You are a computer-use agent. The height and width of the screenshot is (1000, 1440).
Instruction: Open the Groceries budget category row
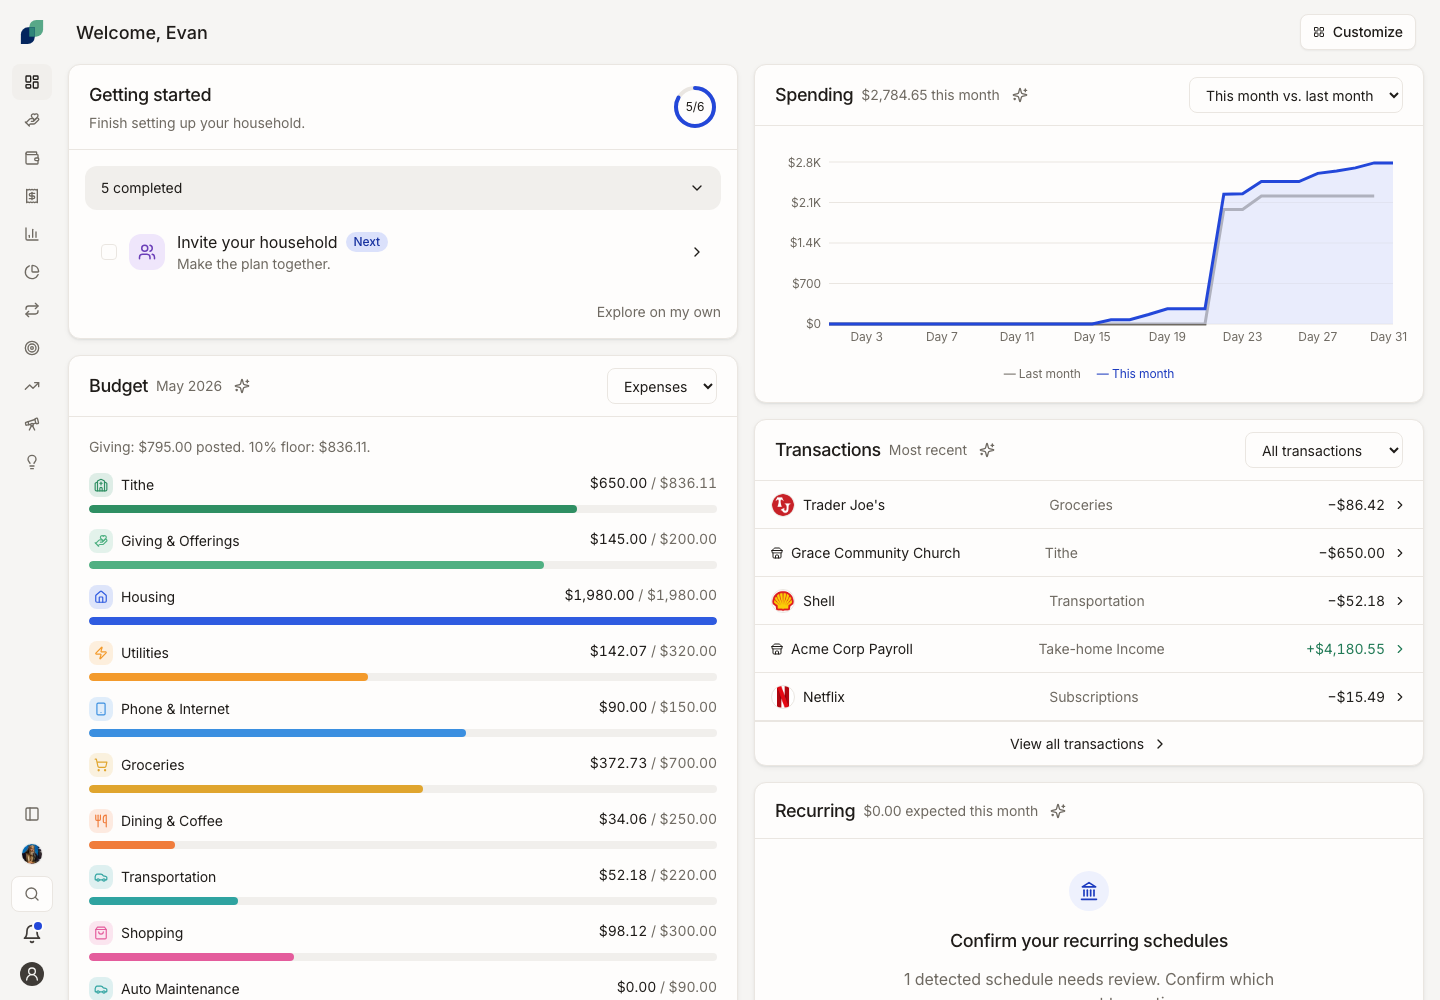tap(403, 774)
